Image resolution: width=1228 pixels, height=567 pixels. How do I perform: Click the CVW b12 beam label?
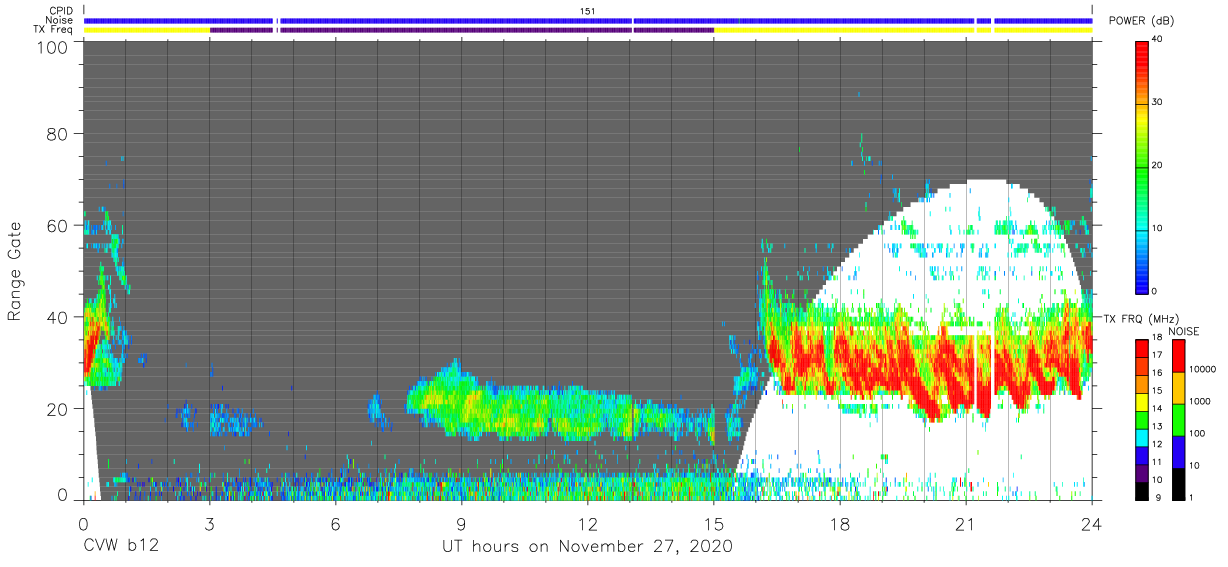[121, 547]
